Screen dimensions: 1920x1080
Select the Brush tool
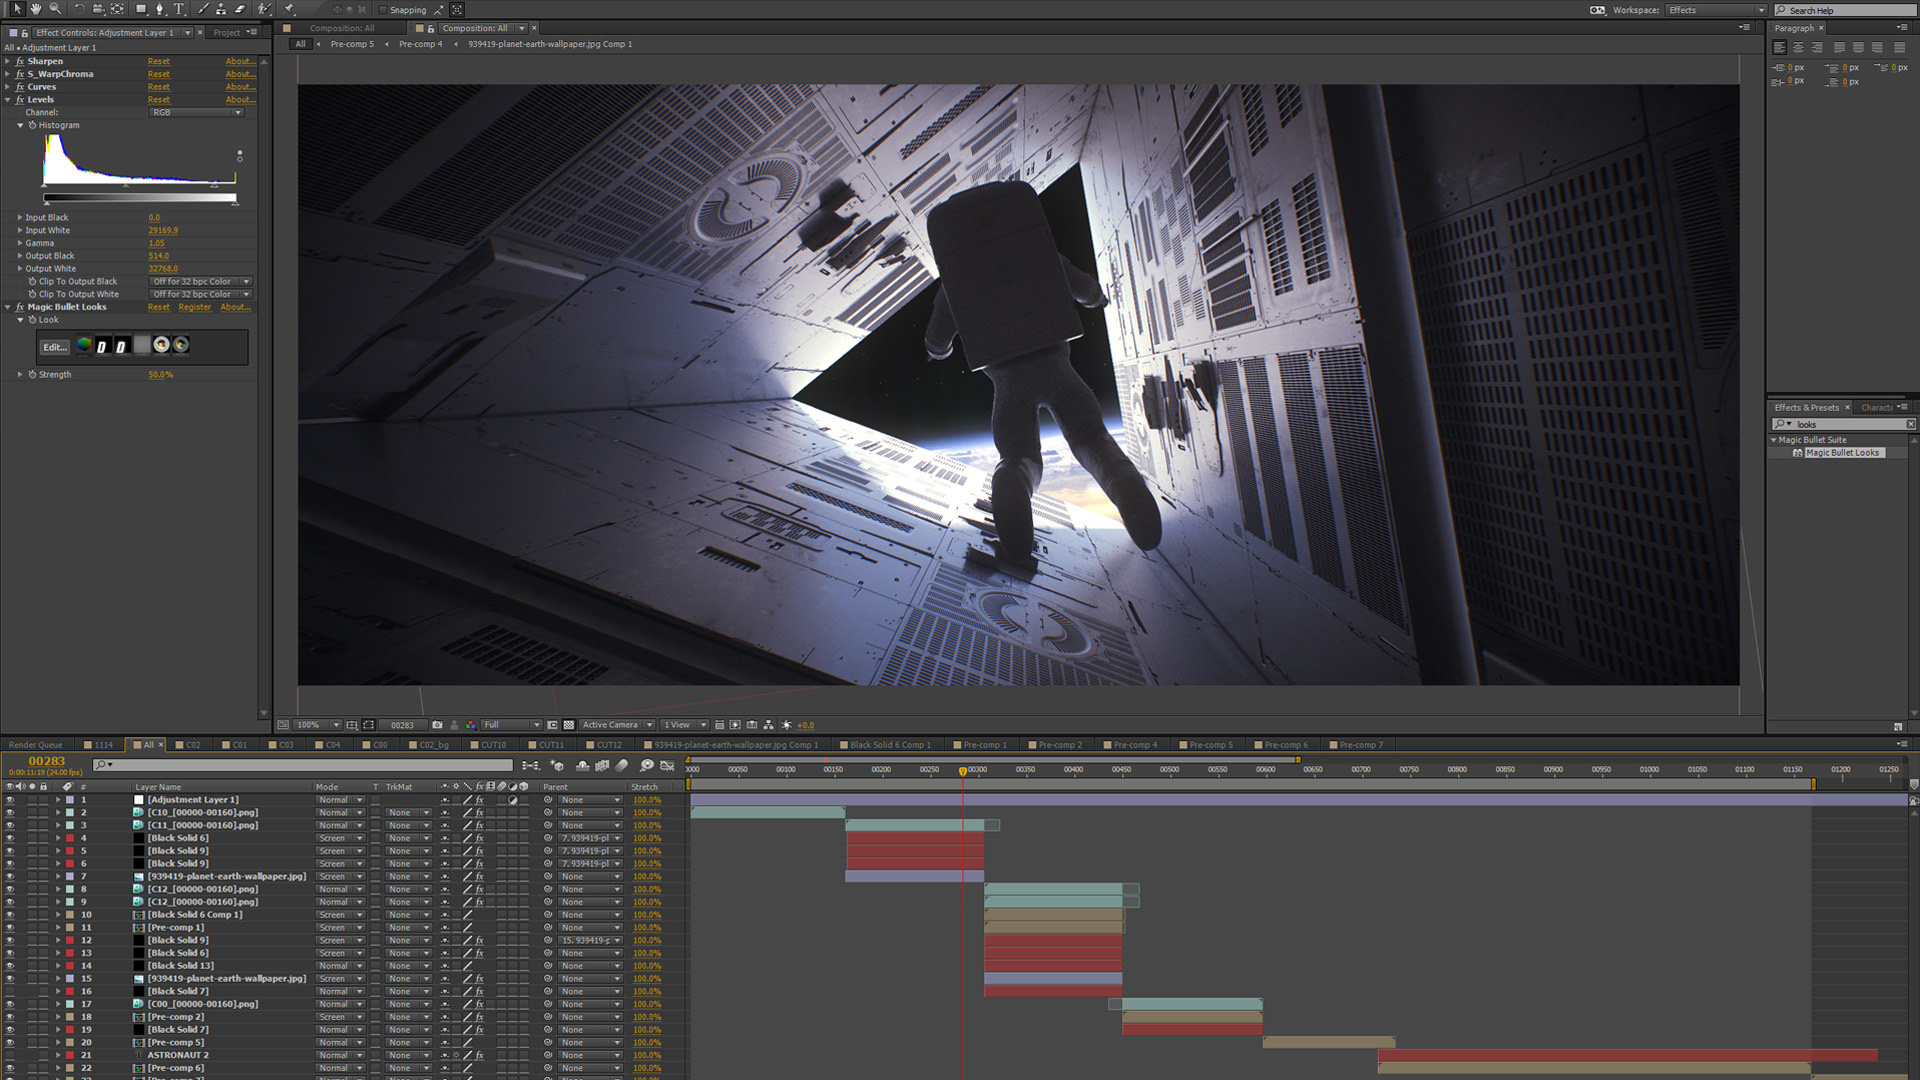pyautogui.click(x=203, y=9)
